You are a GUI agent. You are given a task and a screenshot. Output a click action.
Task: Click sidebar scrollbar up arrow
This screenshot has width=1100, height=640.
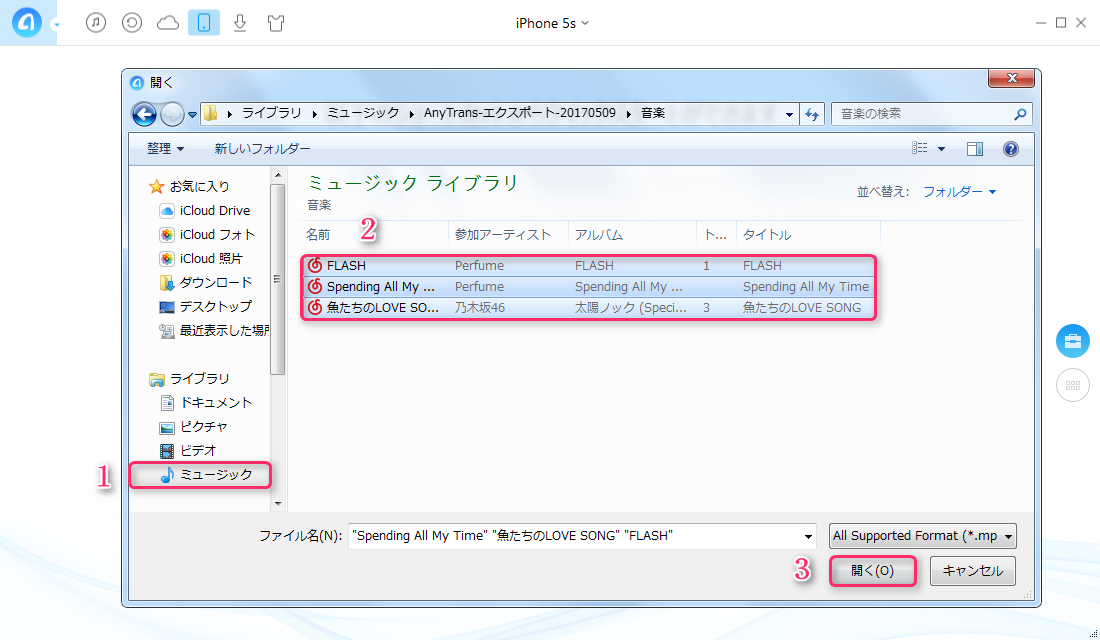(278, 175)
